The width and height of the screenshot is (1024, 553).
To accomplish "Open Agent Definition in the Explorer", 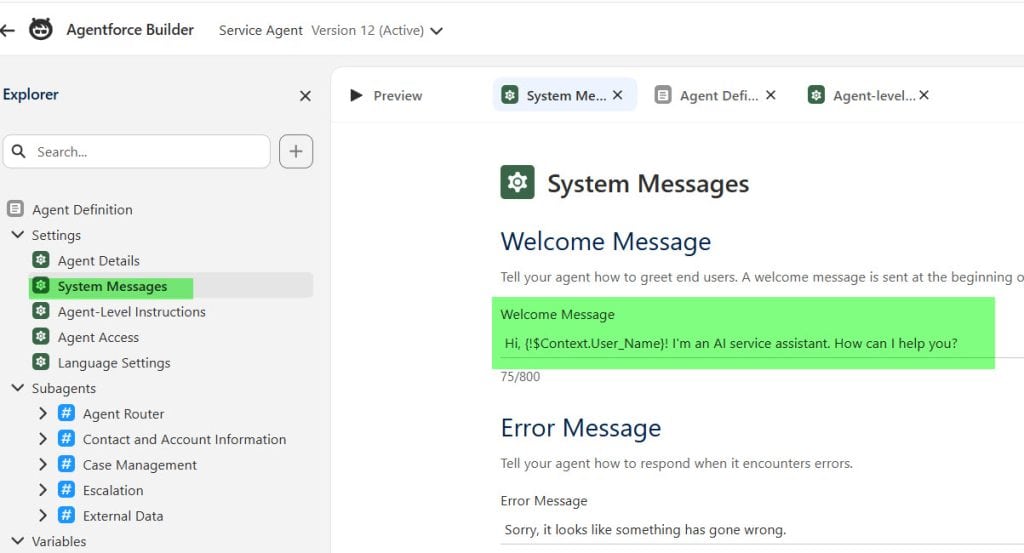I will click(x=82, y=210).
